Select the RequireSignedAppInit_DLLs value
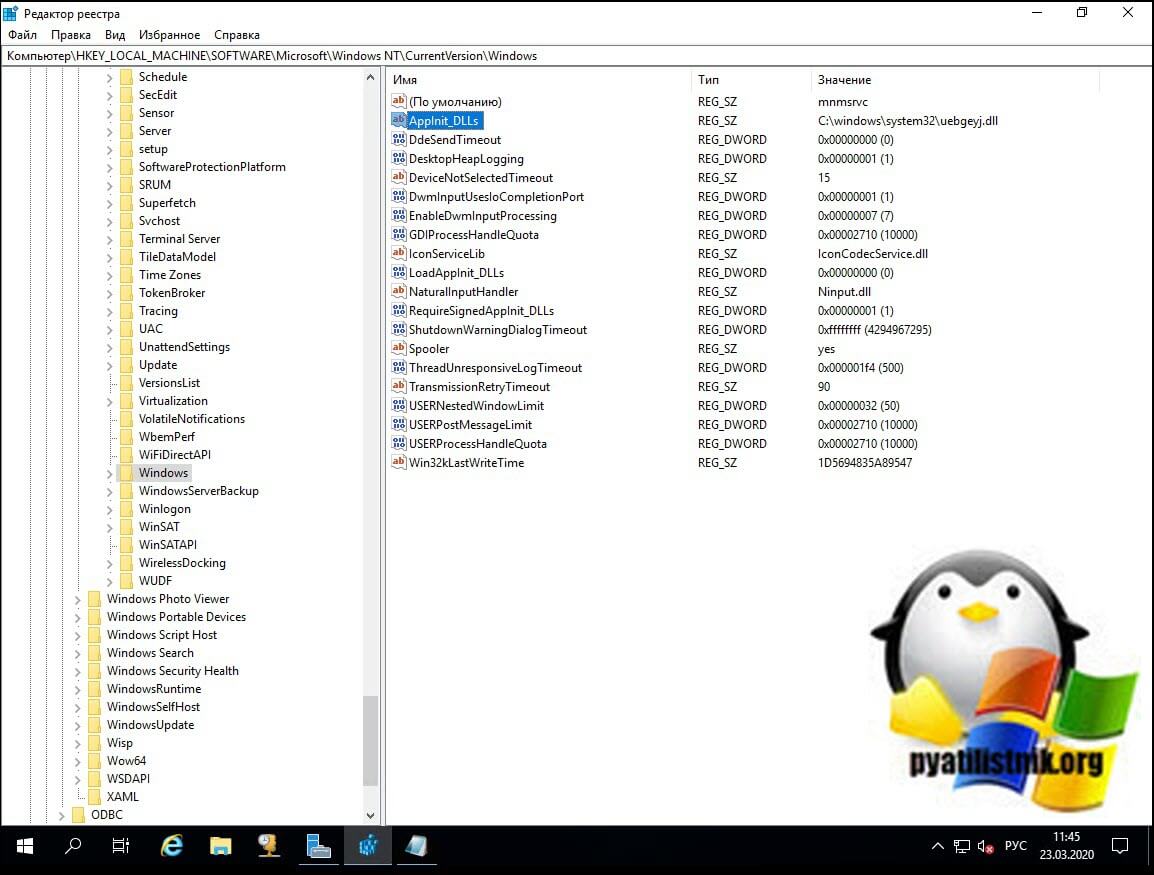The height and width of the screenshot is (875, 1154). (x=481, y=311)
